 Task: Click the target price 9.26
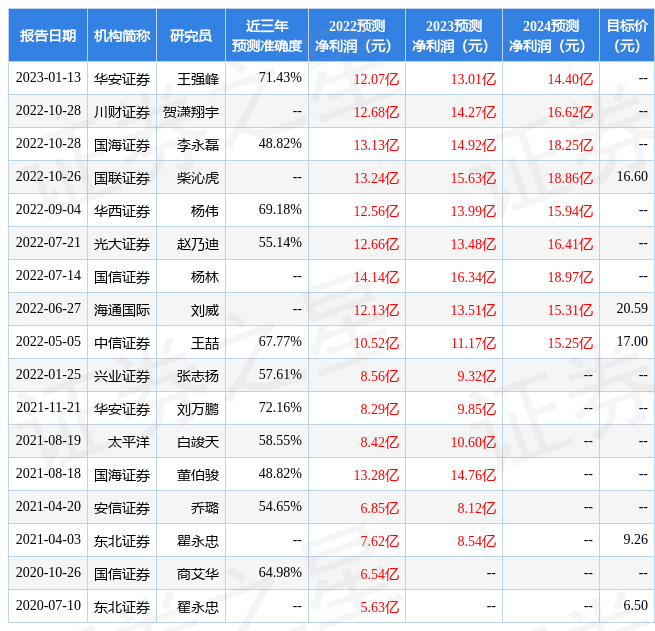click(x=635, y=540)
